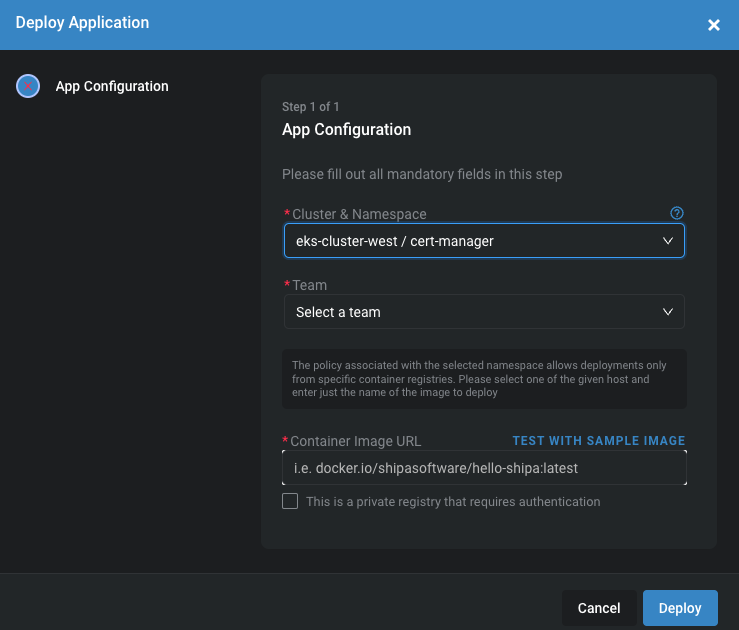Expand the chevron on the eks-cluster-west dropdown
Screen dimensions: 739x630
(668, 241)
